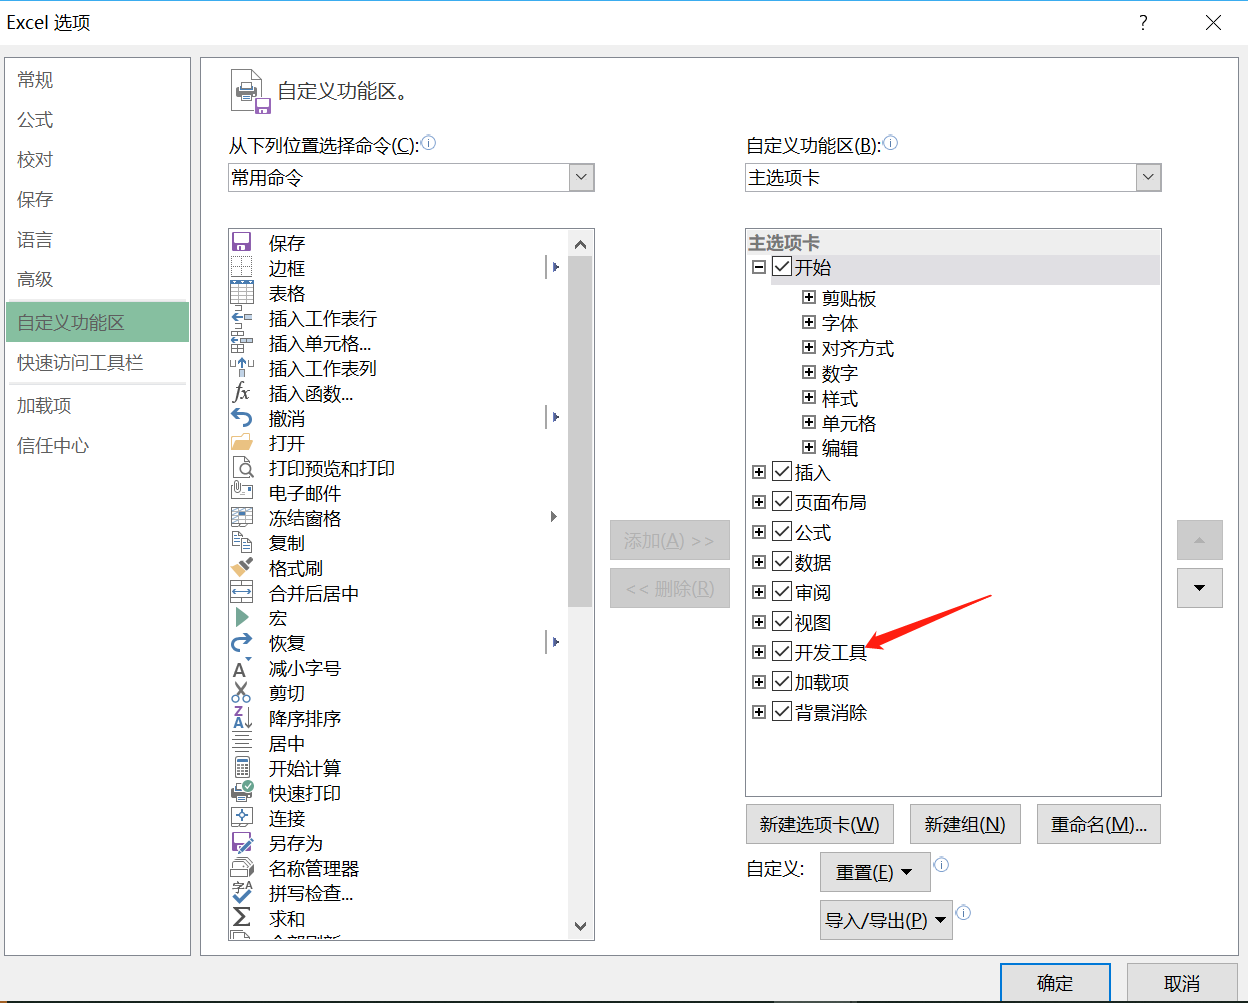Screen dimensions: 1248x1003
Task: Open the 常规 options category
Action: [x=97, y=80]
